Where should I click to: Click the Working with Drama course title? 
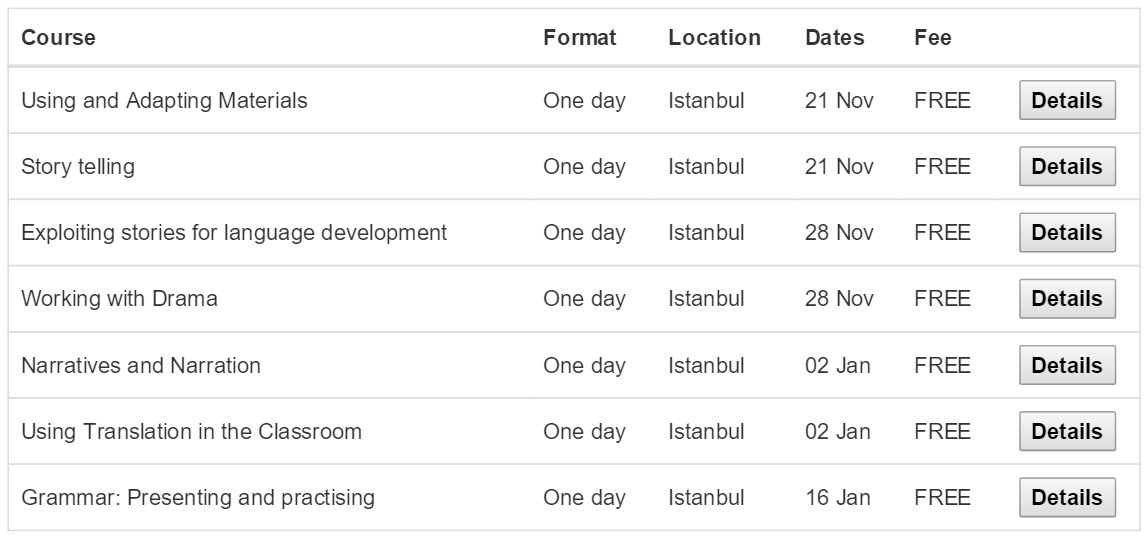[119, 299]
